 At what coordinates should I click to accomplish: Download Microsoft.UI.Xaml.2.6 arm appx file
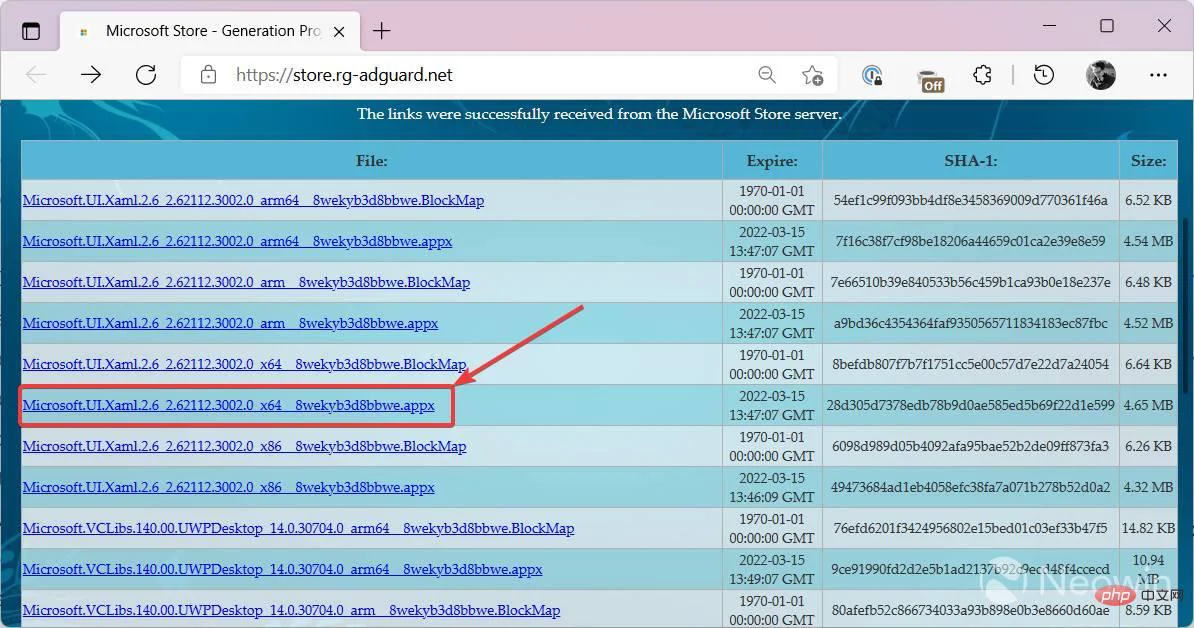pos(230,324)
